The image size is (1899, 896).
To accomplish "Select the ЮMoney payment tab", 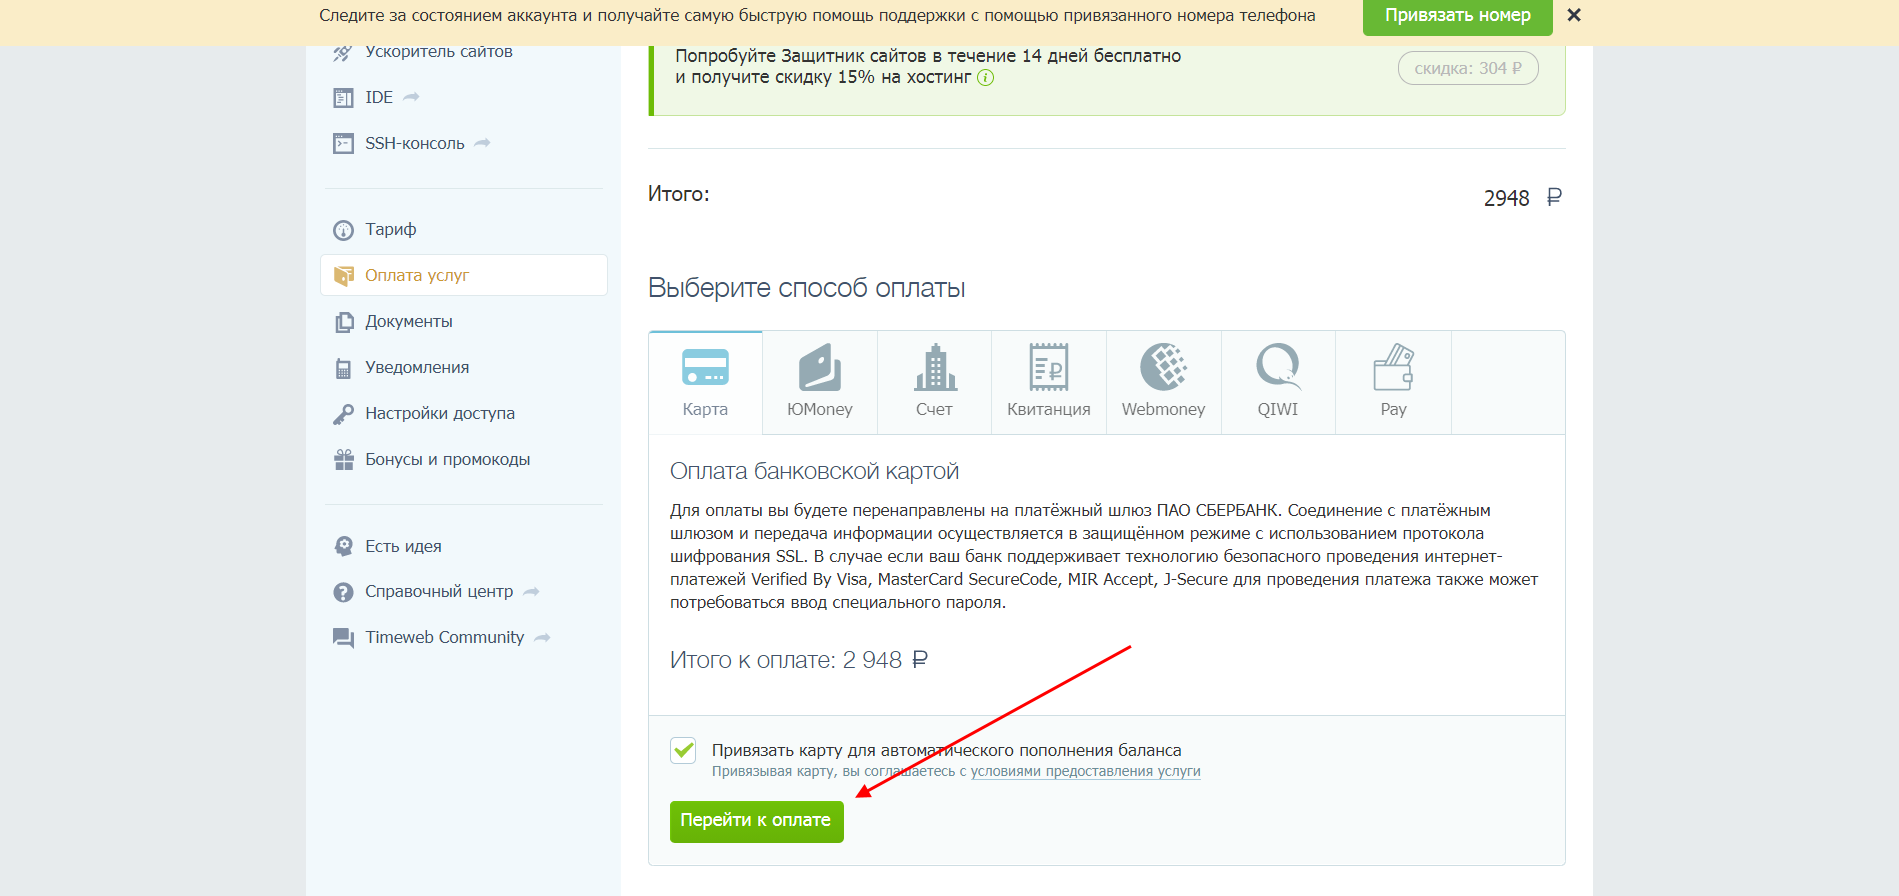I will tap(820, 383).
